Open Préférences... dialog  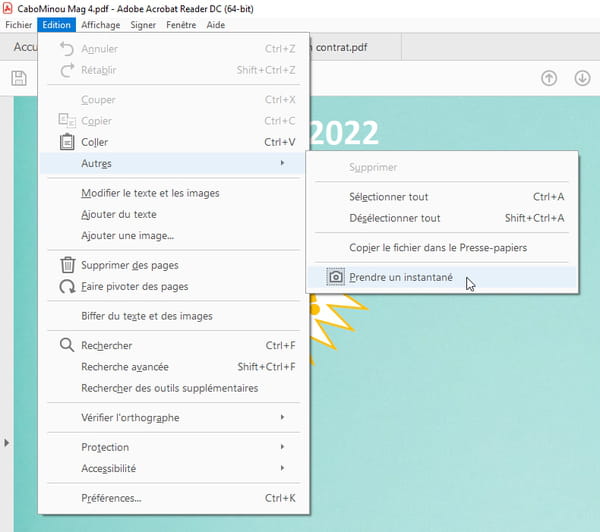(173, 498)
